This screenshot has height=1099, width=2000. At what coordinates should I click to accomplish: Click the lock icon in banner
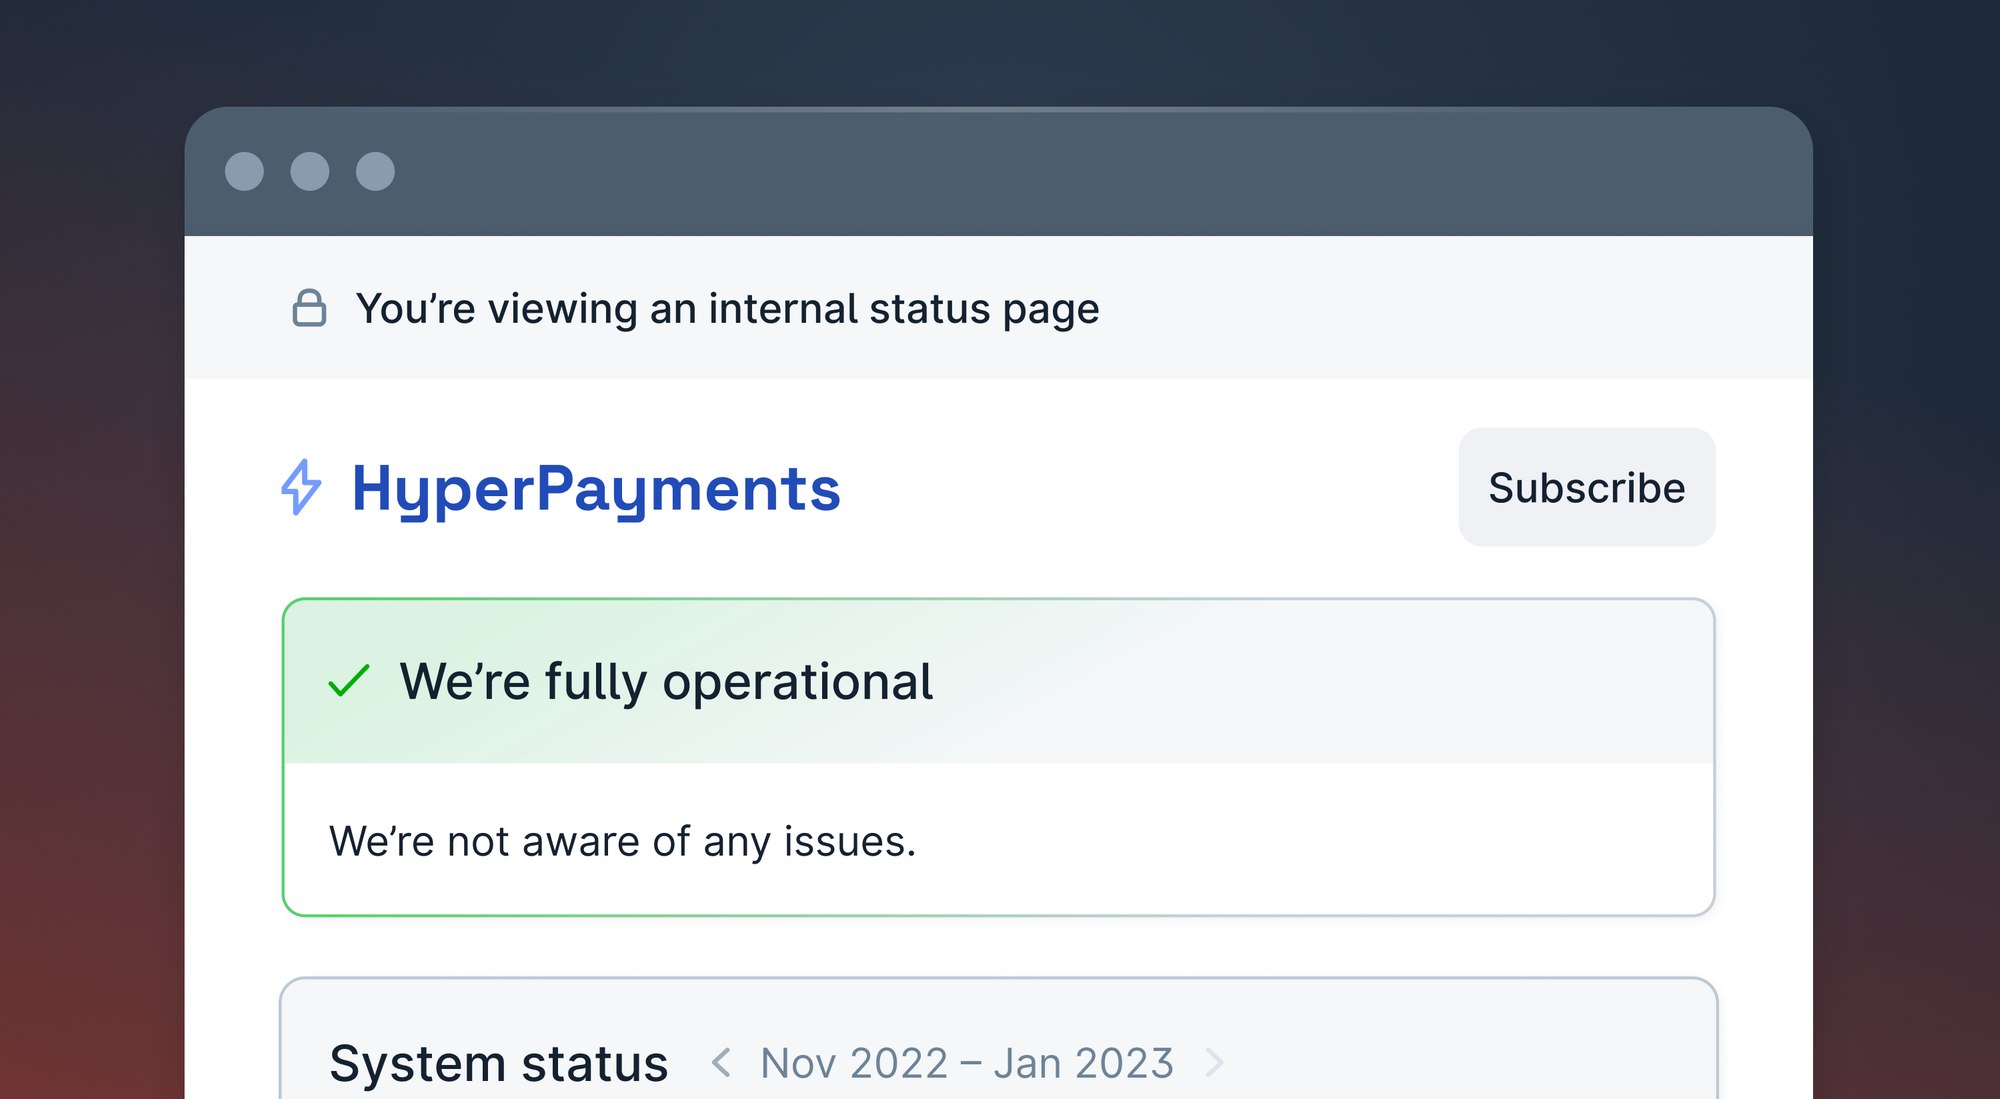pos(309,308)
